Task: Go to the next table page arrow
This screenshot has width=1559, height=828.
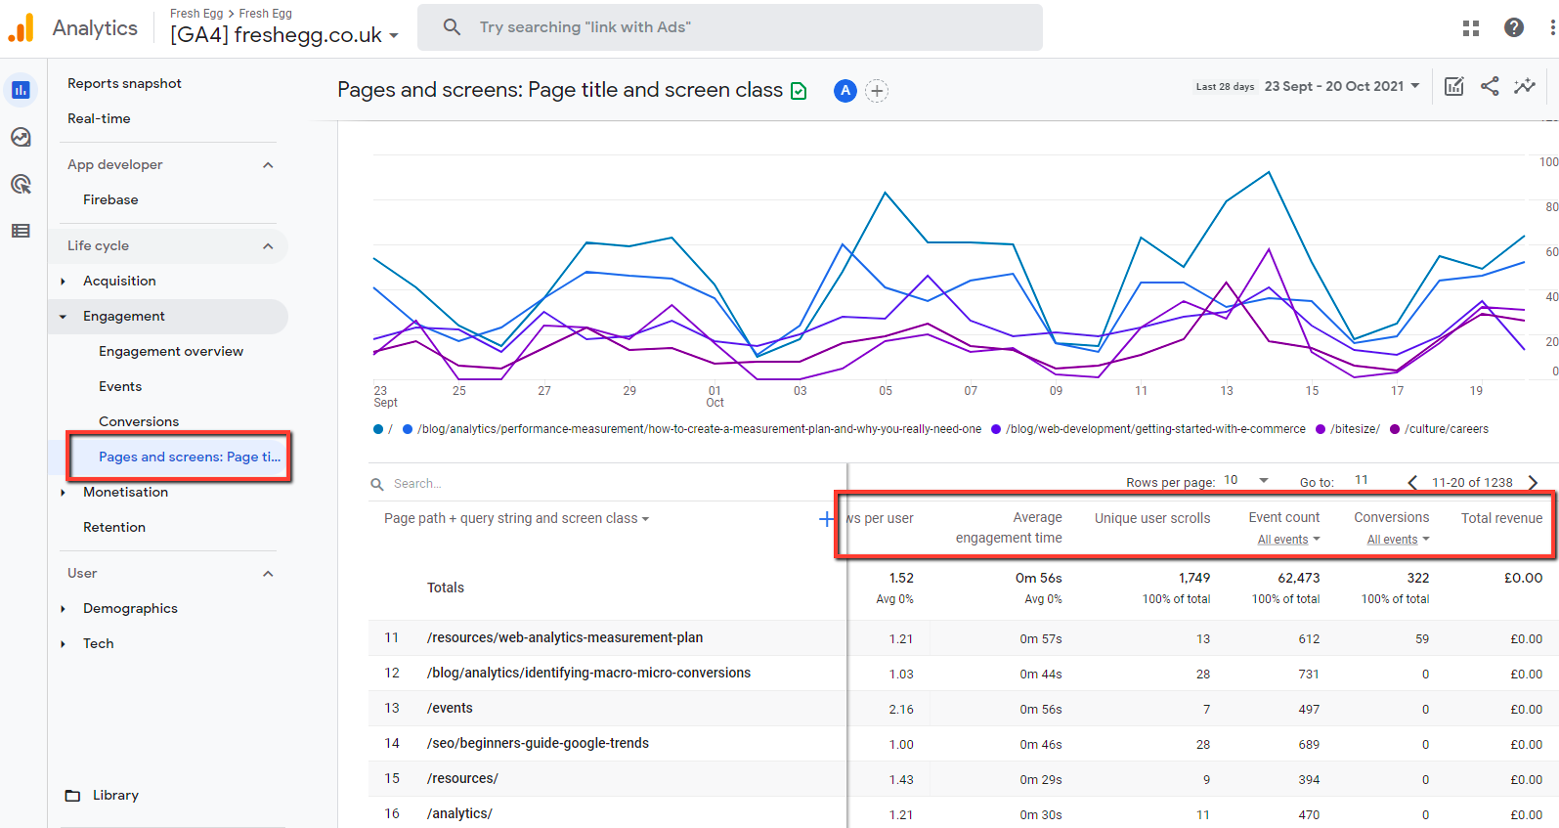Action: pos(1533,482)
